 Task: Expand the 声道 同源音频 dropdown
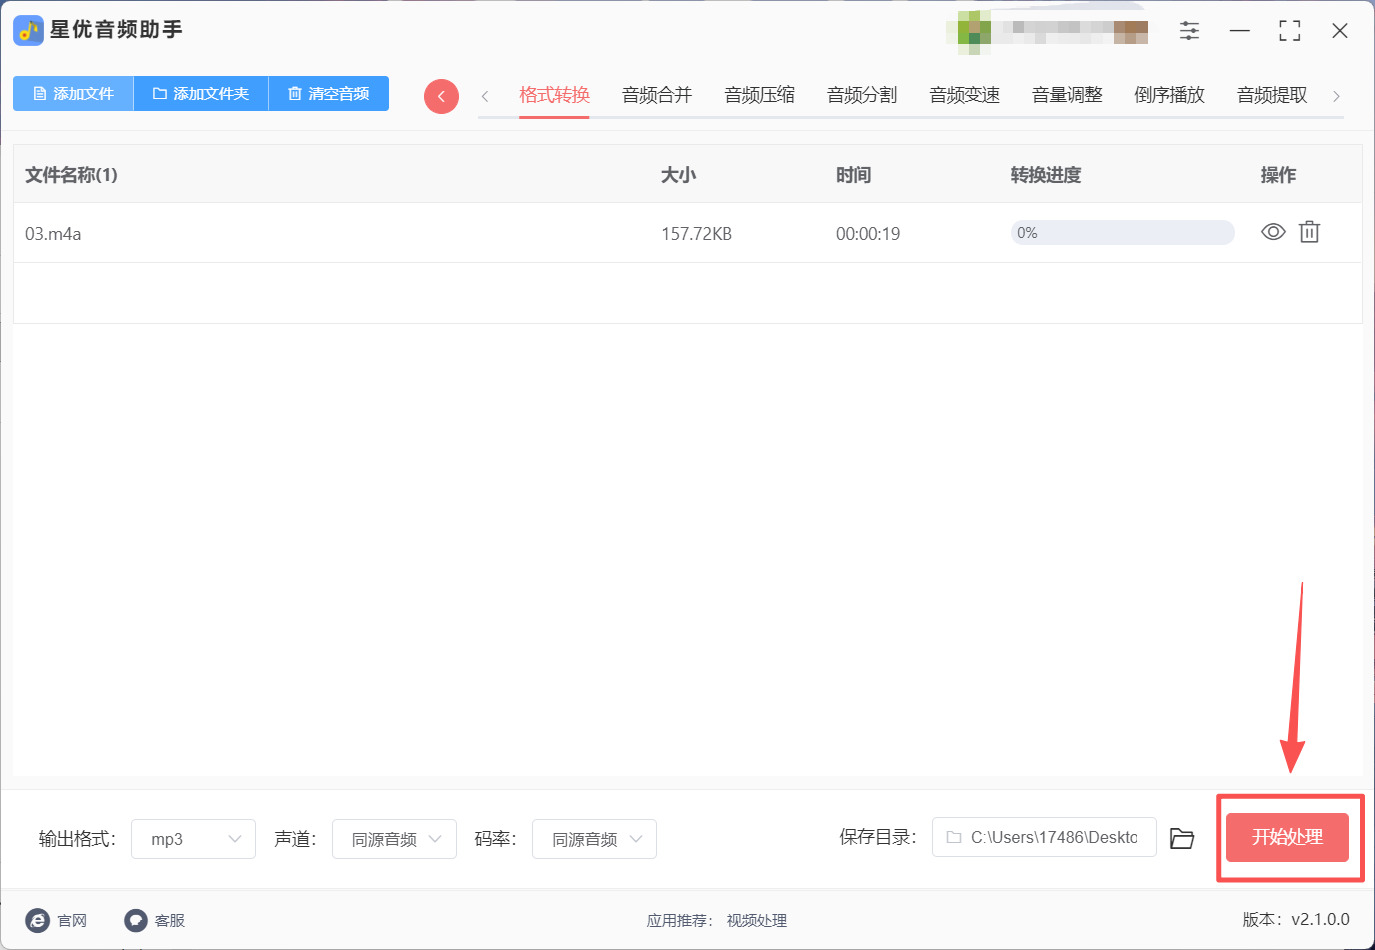394,839
